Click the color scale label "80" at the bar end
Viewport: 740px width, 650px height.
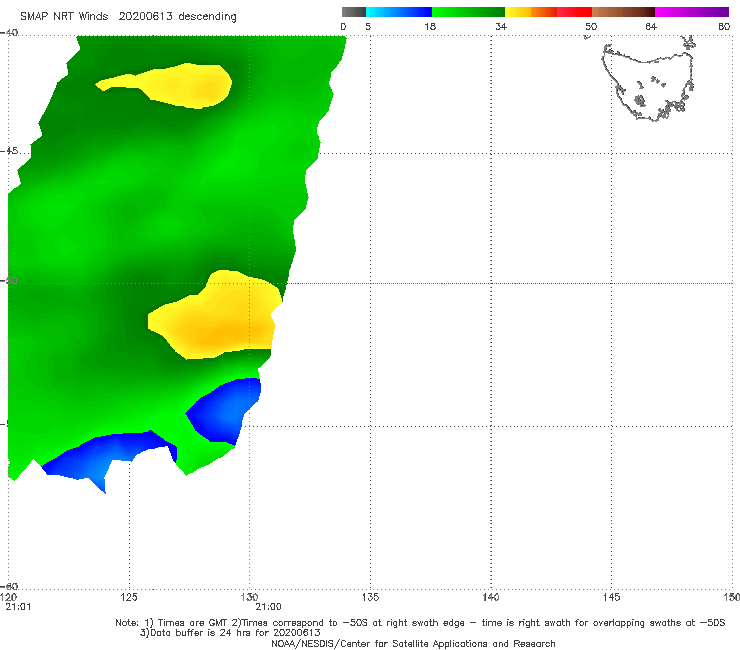[x=724, y=27]
